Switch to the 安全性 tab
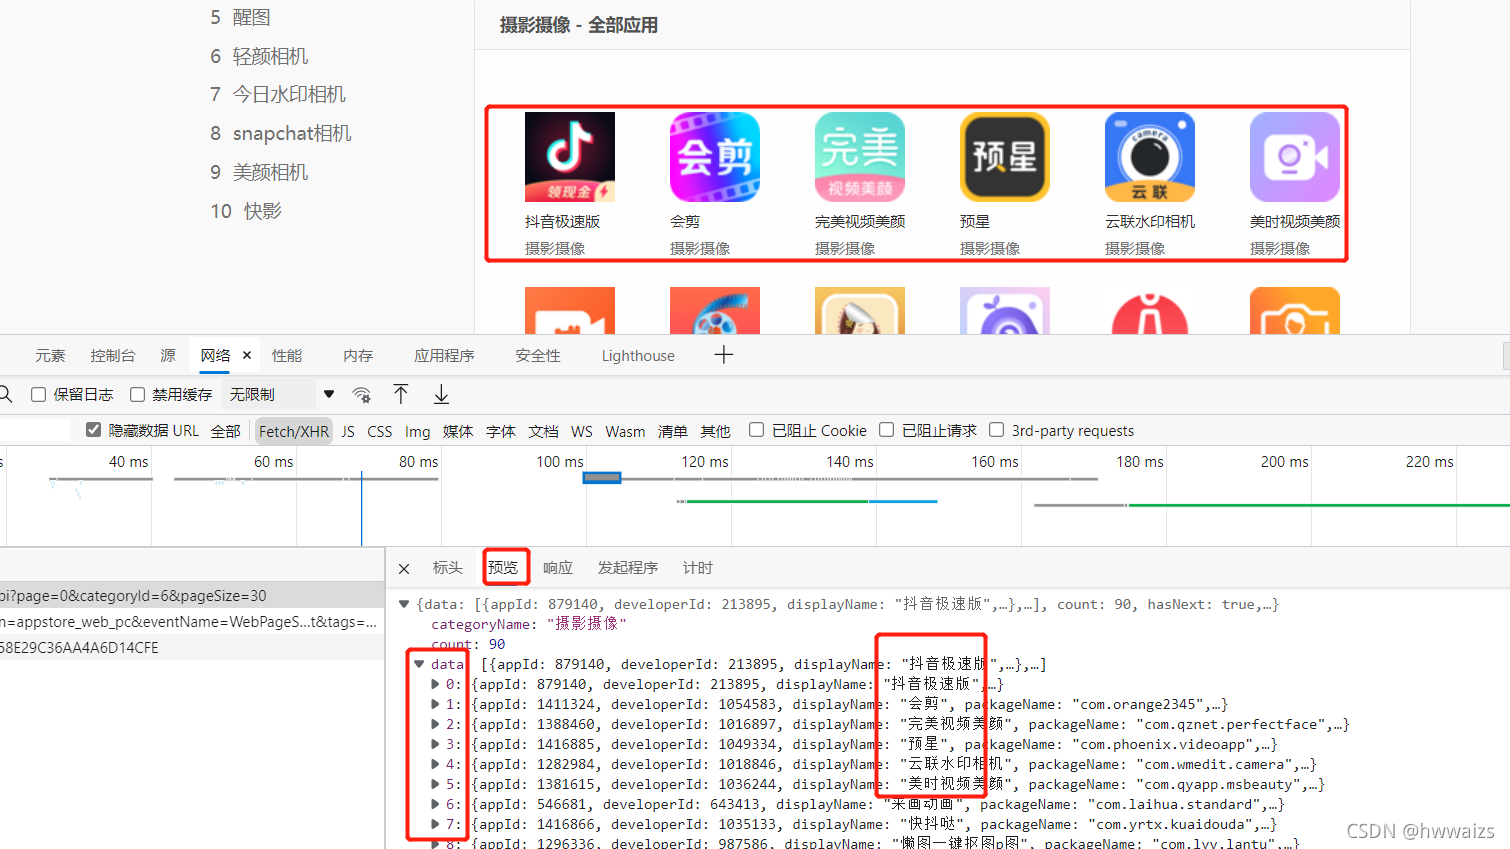Screen dimensions: 1510x849 pyautogui.click(x=538, y=355)
